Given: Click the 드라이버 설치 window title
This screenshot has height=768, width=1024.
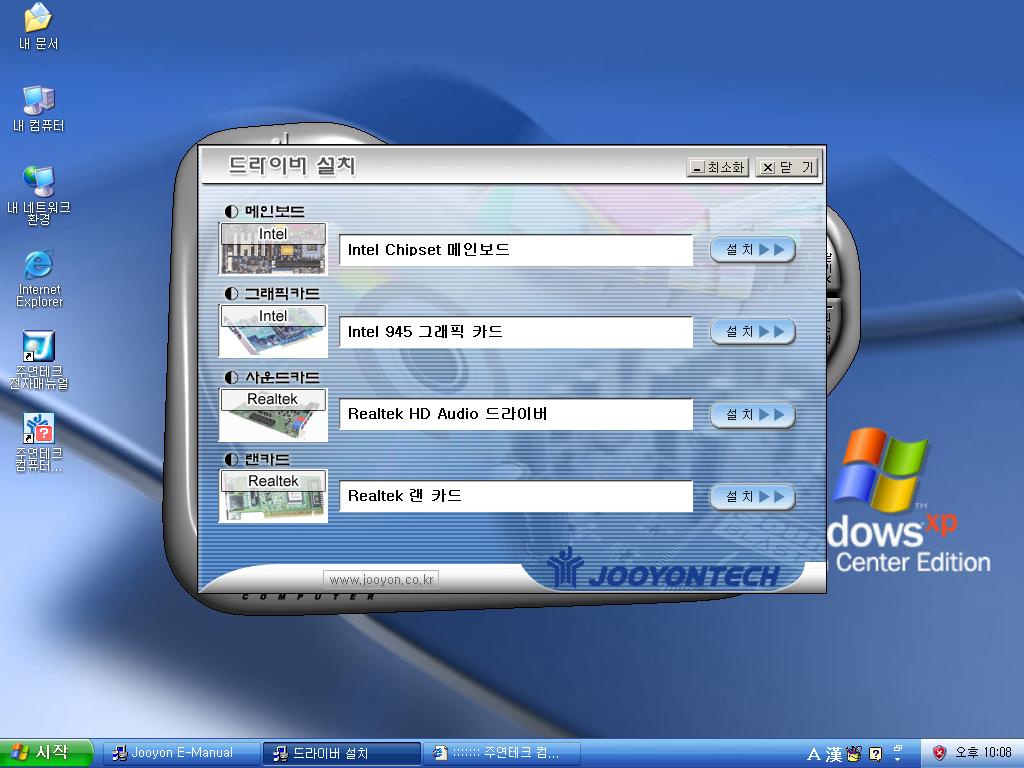Looking at the screenshot, I should click(x=292, y=165).
